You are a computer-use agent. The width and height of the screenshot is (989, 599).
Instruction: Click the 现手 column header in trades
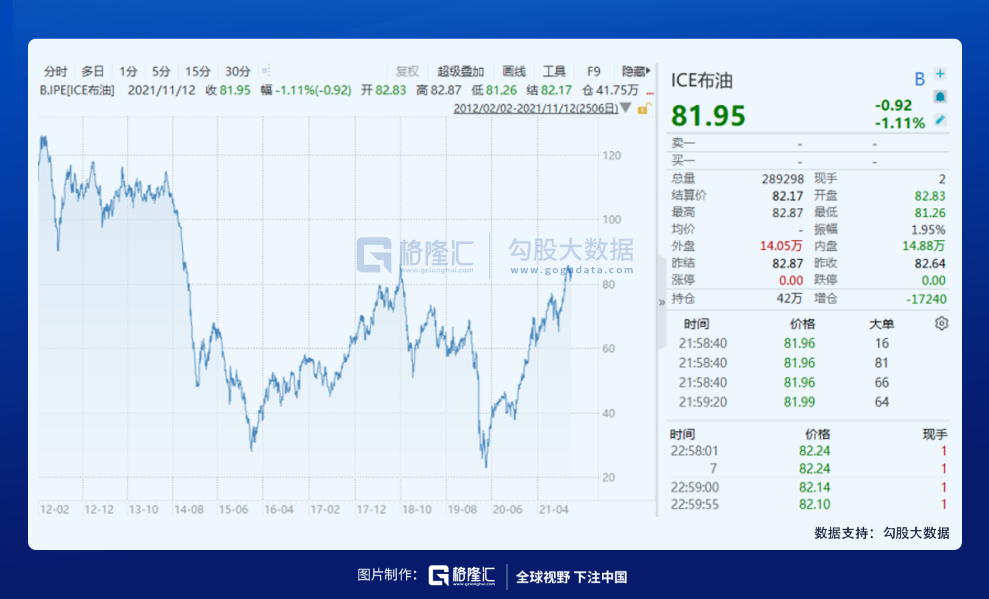click(x=935, y=434)
